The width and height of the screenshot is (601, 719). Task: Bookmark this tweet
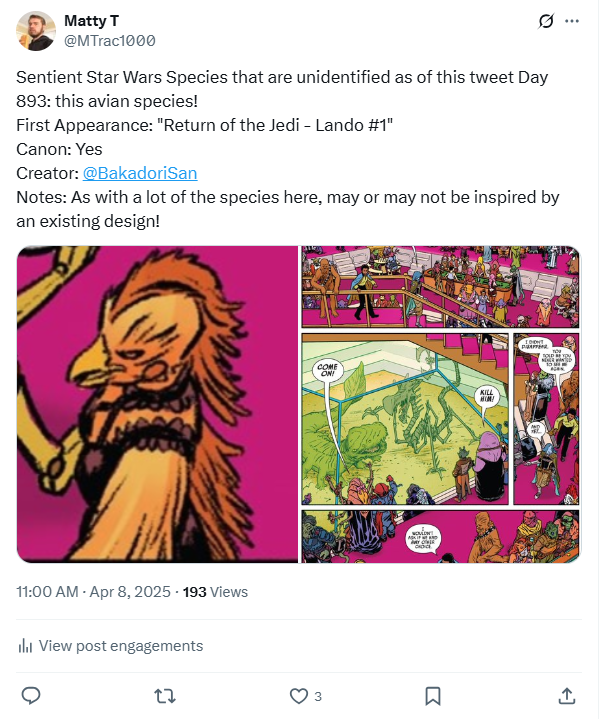pyautogui.click(x=432, y=695)
